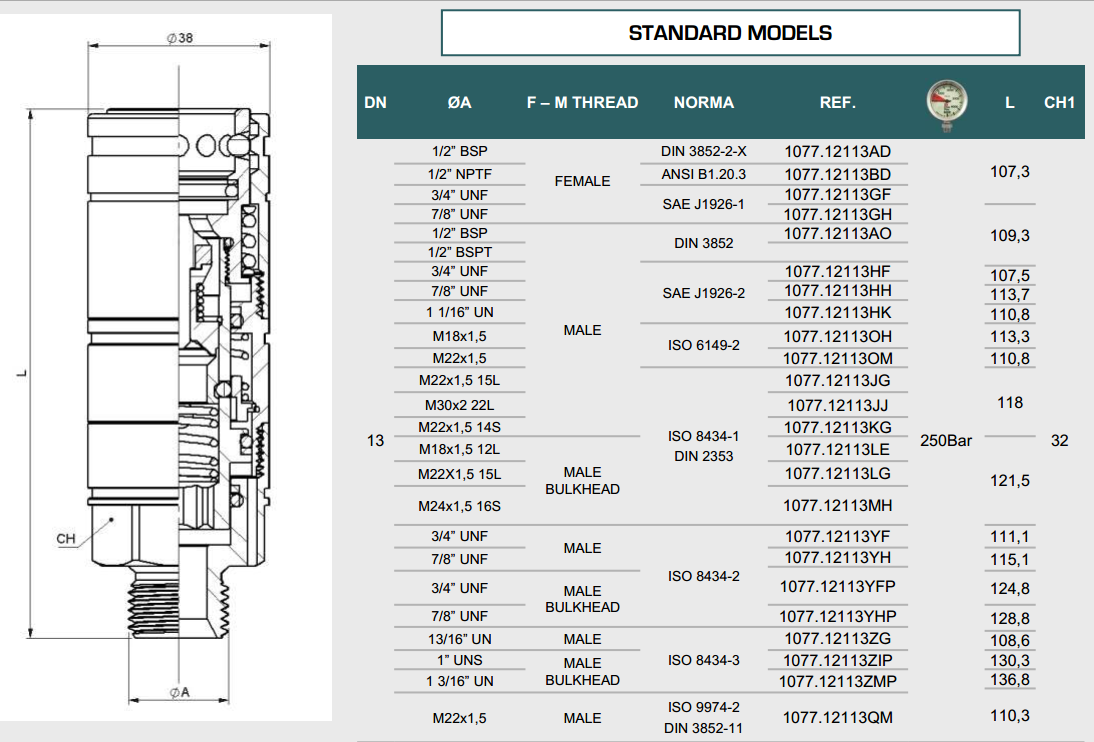Select reference 1077.12113AD
Viewport: 1094px width, 742px height.
tap(837, 152)
